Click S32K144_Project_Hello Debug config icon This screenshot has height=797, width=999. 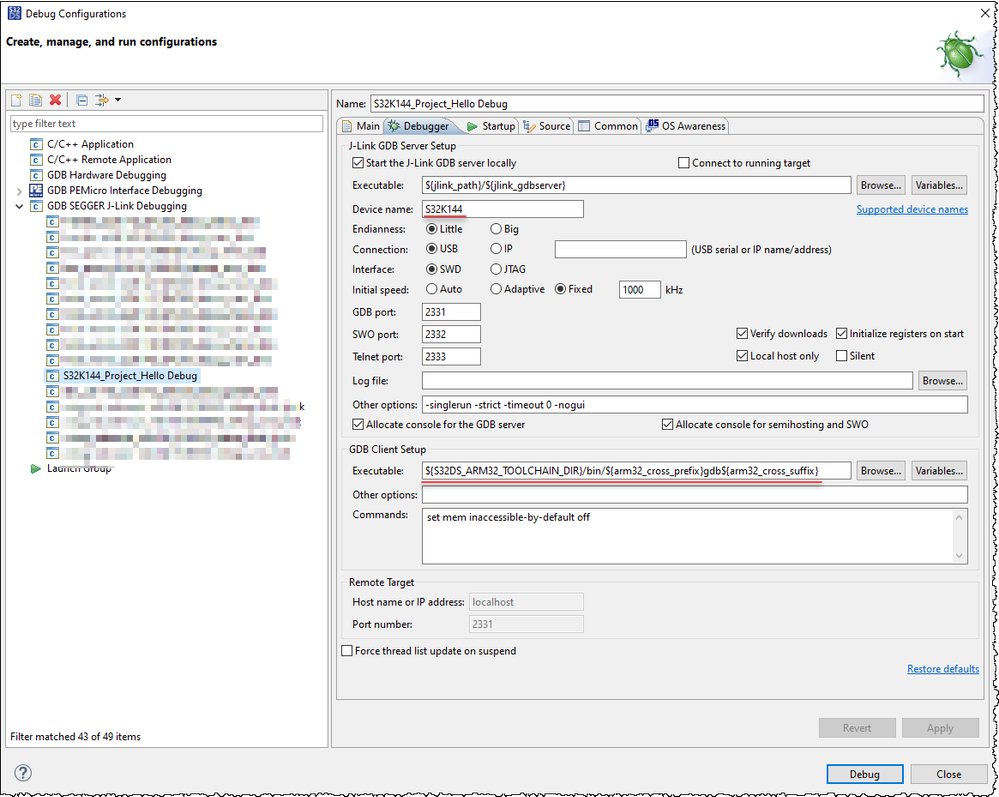point(52,376)
